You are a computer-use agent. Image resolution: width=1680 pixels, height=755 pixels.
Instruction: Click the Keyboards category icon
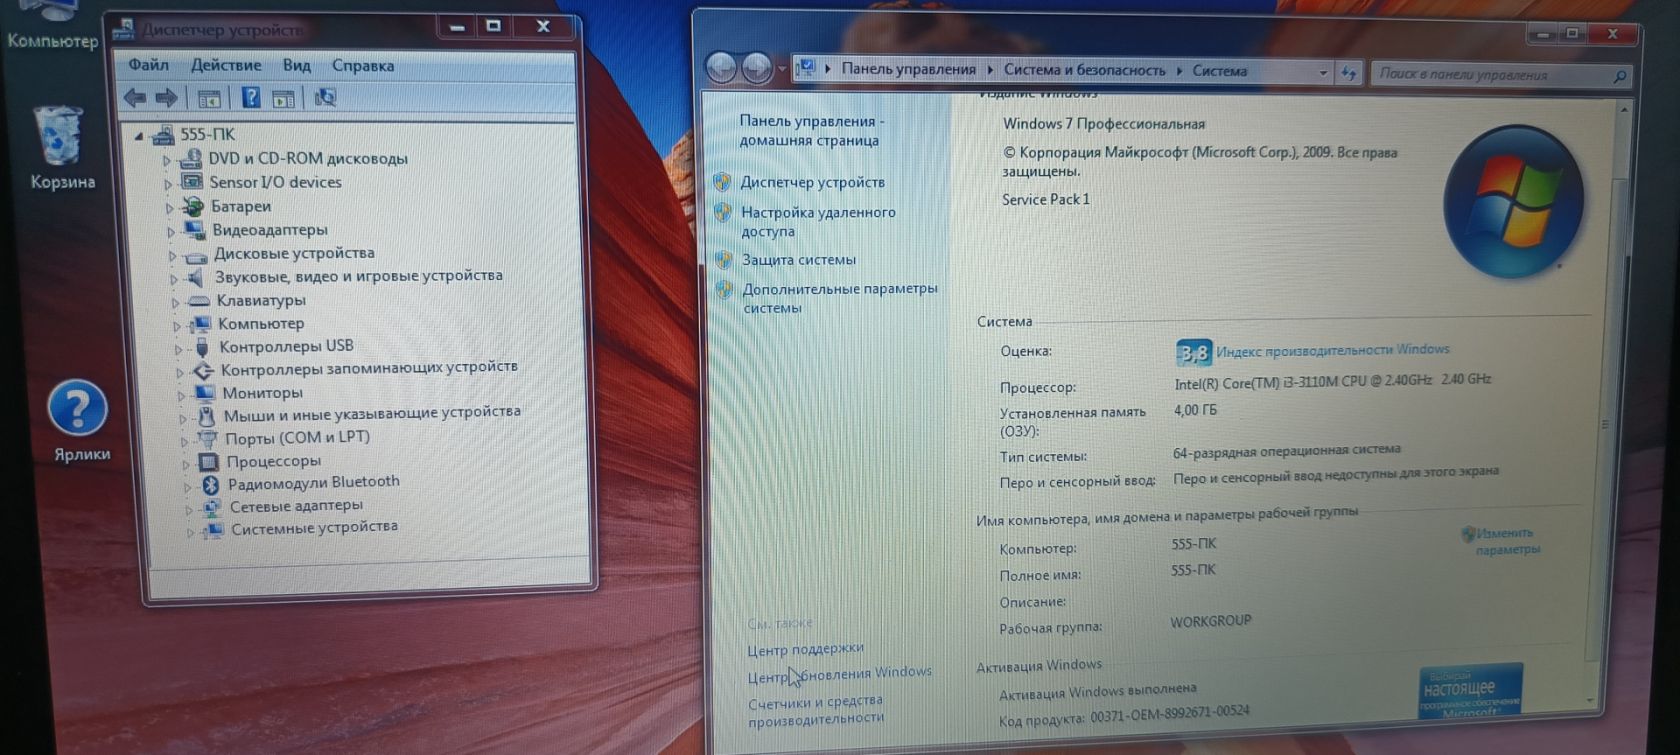pos(199,301)
